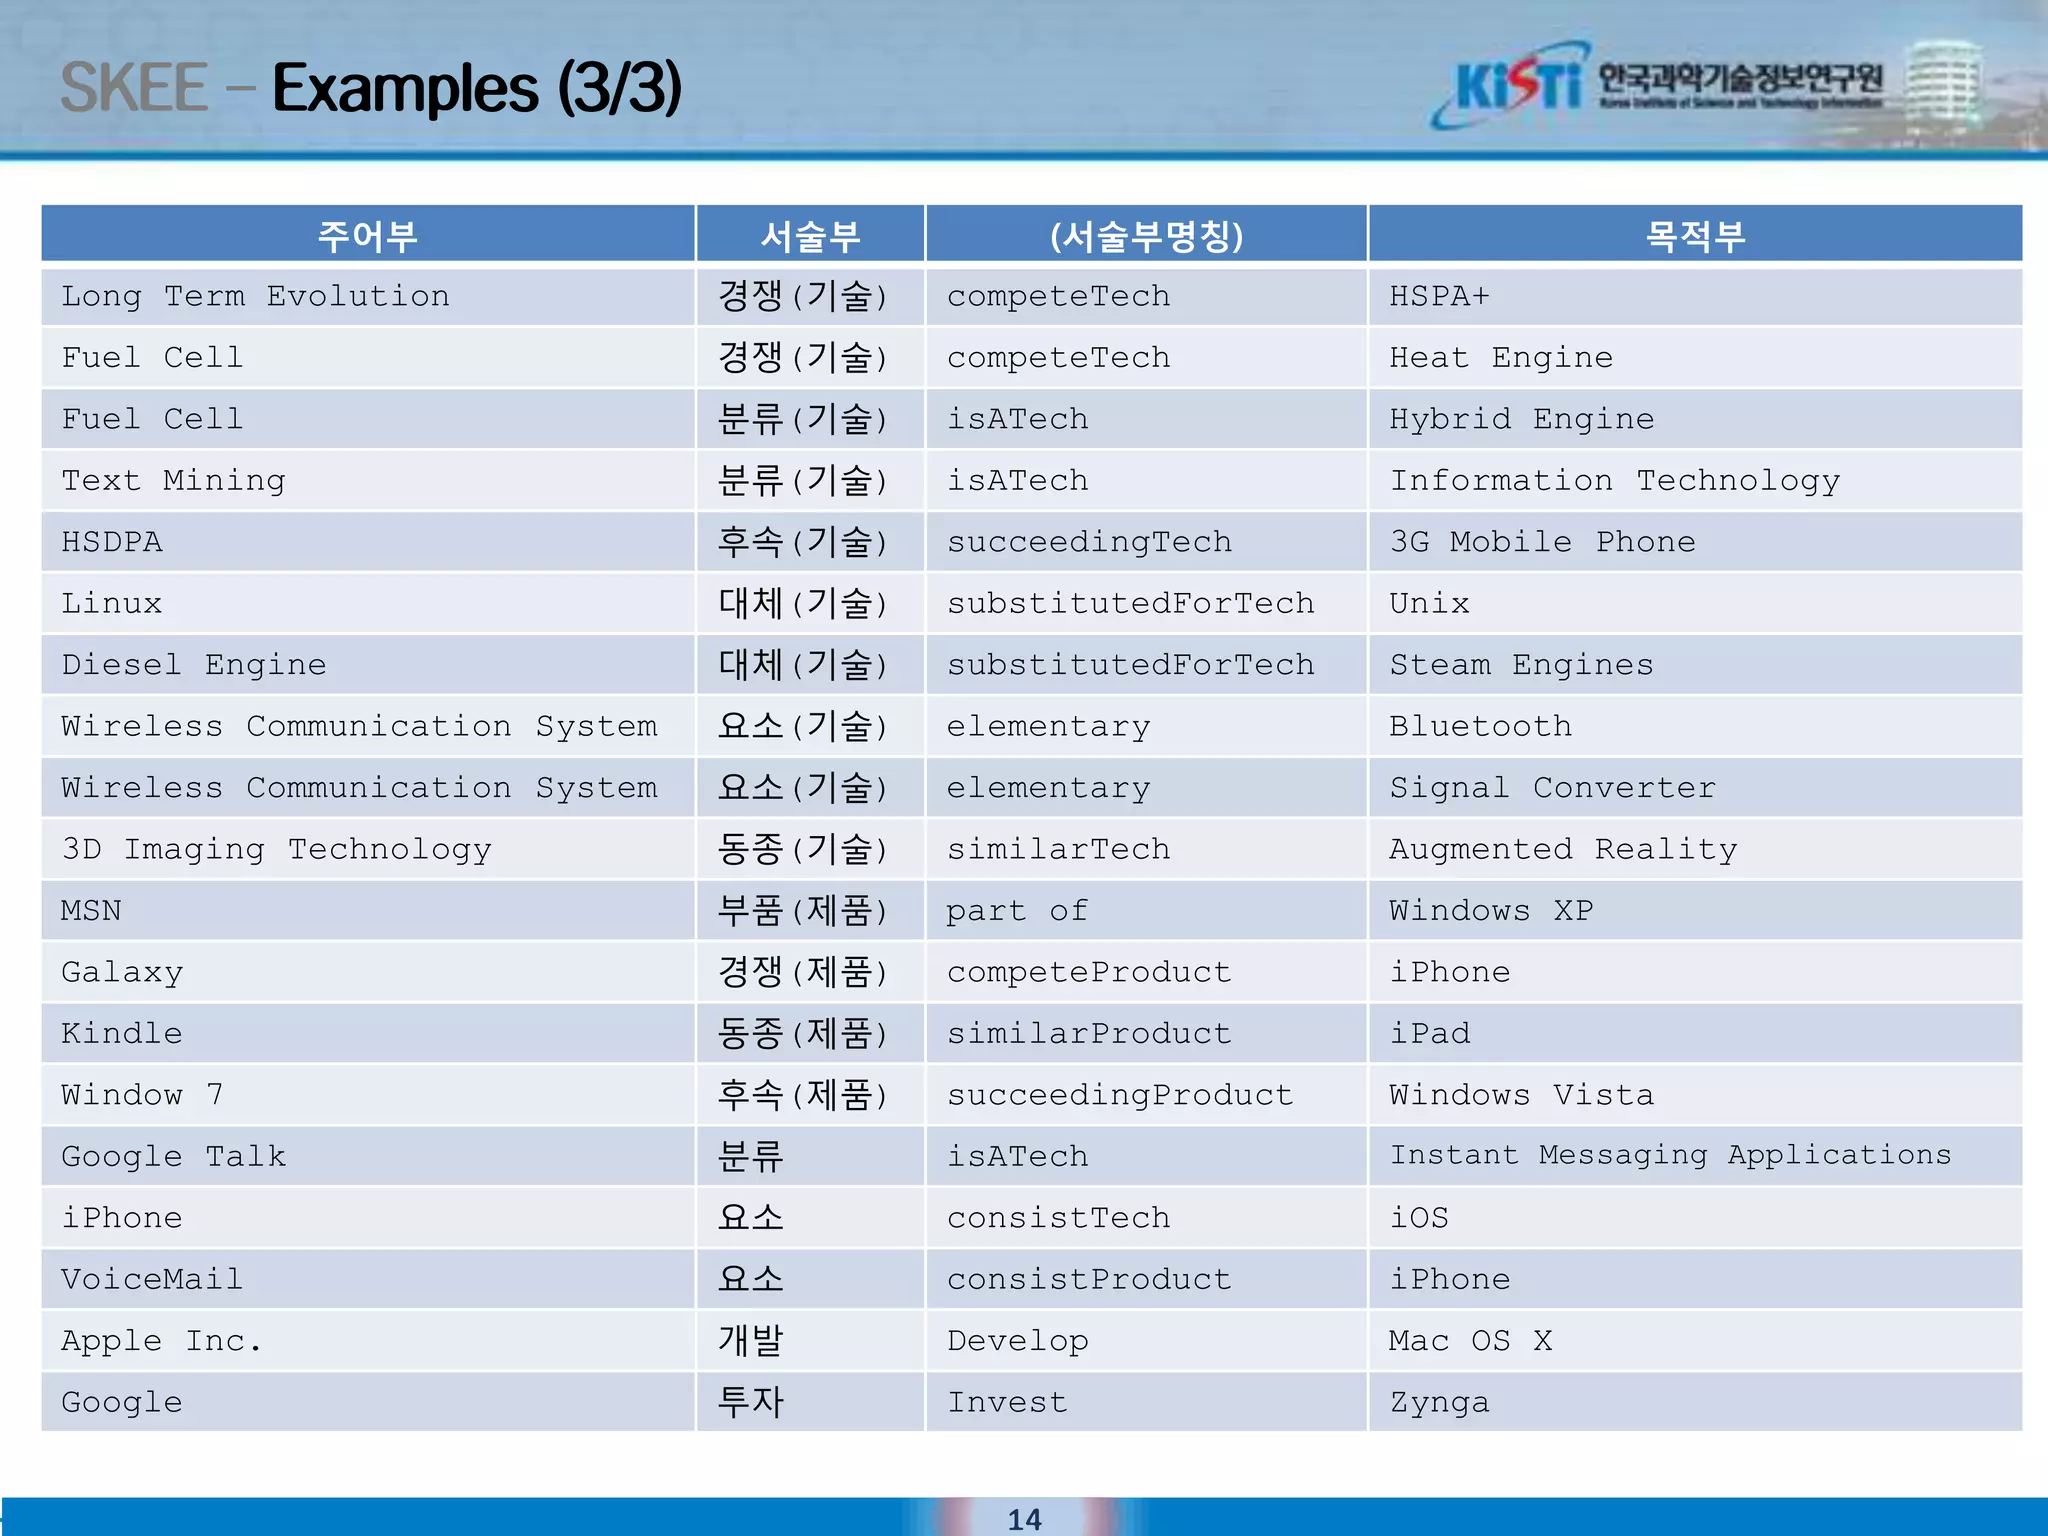Click the 'similarProduct' cell
Image resolution: width=2048 pixels, height=1536 pixels.
[x=1146, y=1034]
